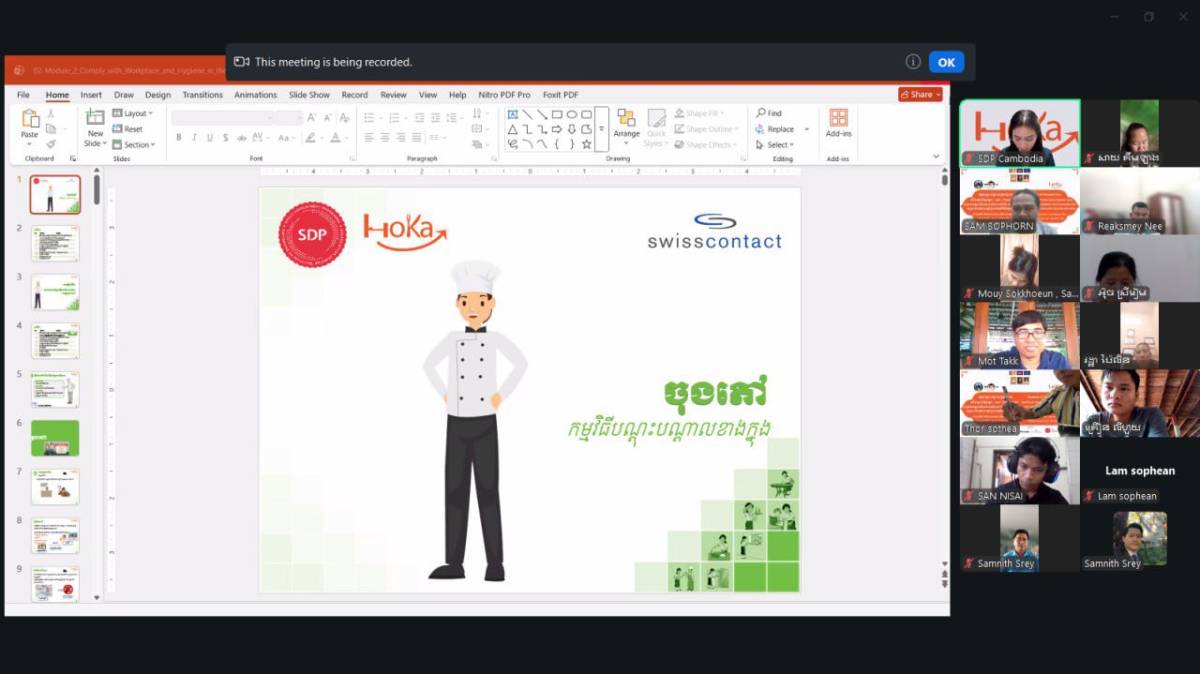Click Clear All Formatting icon

(345, 117)
